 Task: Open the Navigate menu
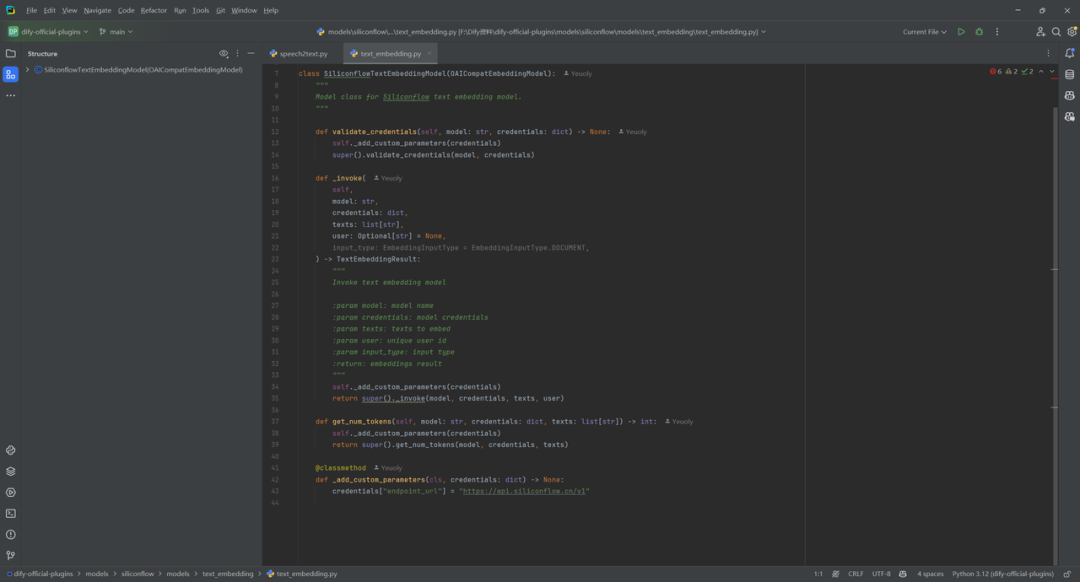(97, 10)
